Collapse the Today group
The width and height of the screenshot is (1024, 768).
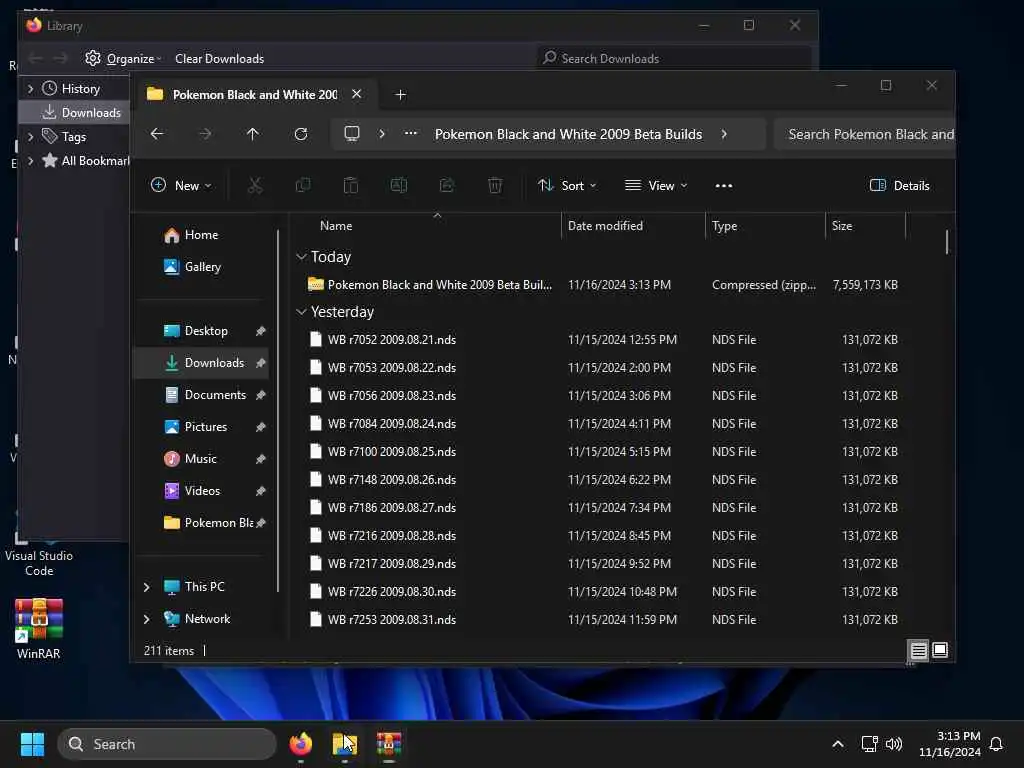[x=301, y=257]
